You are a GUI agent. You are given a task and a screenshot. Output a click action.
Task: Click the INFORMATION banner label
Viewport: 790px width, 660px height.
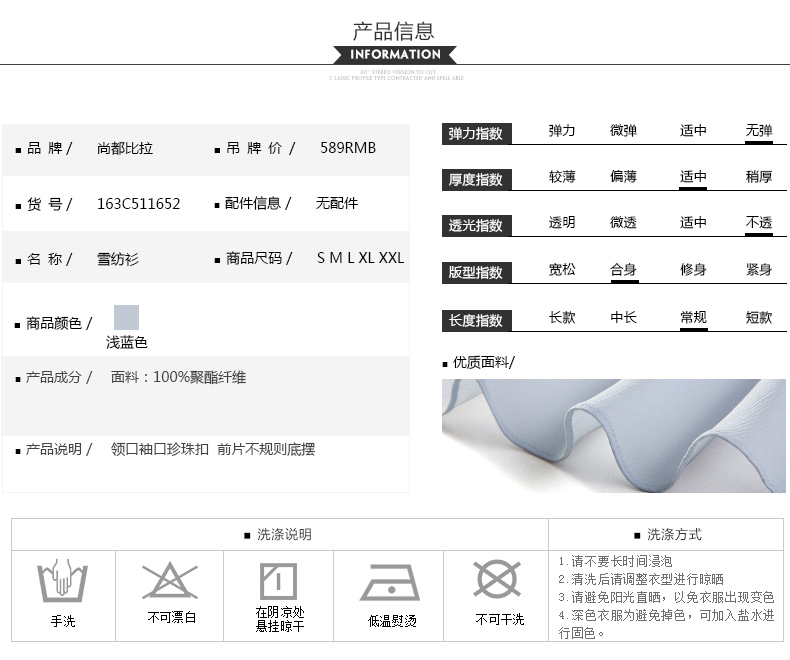coord(395,54)
